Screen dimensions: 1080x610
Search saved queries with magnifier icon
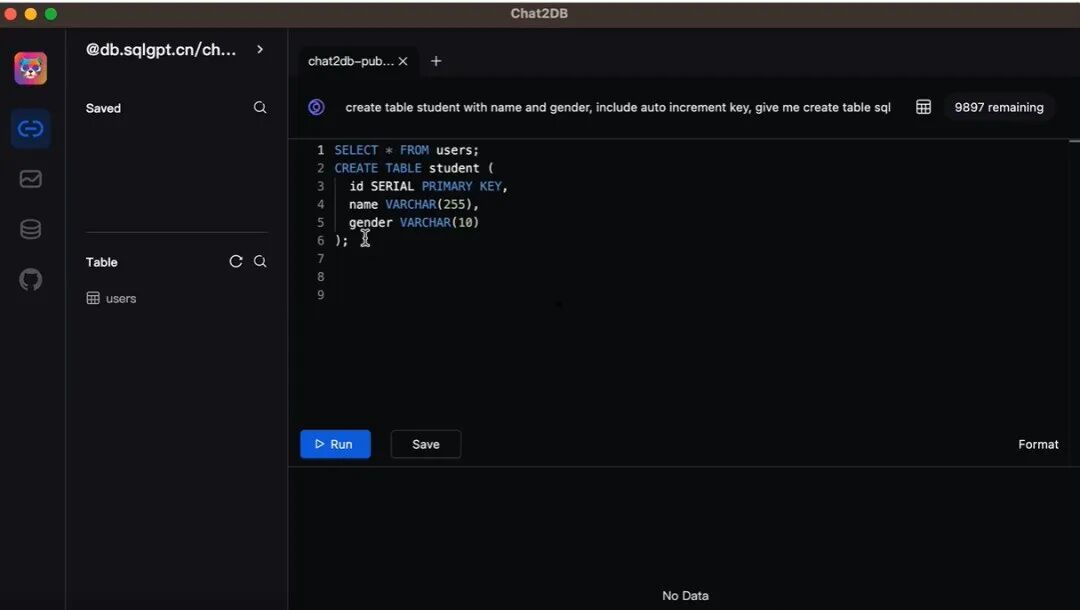[260, 107]
